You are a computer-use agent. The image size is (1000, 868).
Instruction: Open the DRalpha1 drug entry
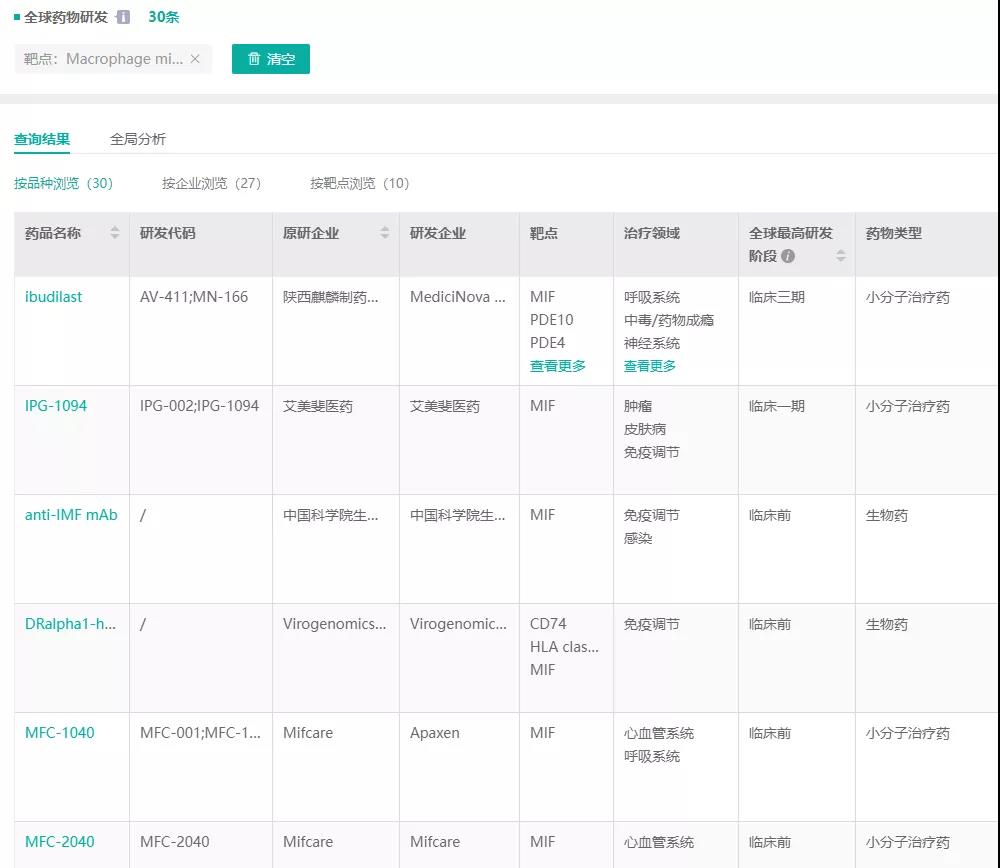click(70, 624)
